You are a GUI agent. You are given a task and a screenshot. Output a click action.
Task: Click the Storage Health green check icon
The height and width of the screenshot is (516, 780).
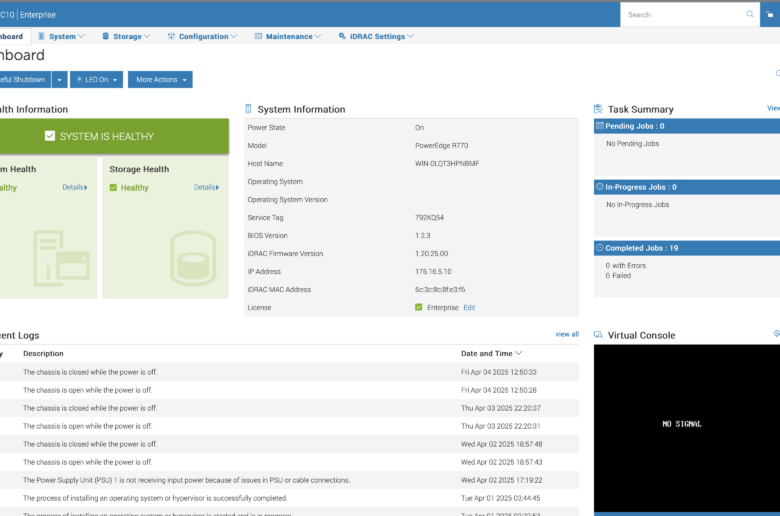(113, 188)
